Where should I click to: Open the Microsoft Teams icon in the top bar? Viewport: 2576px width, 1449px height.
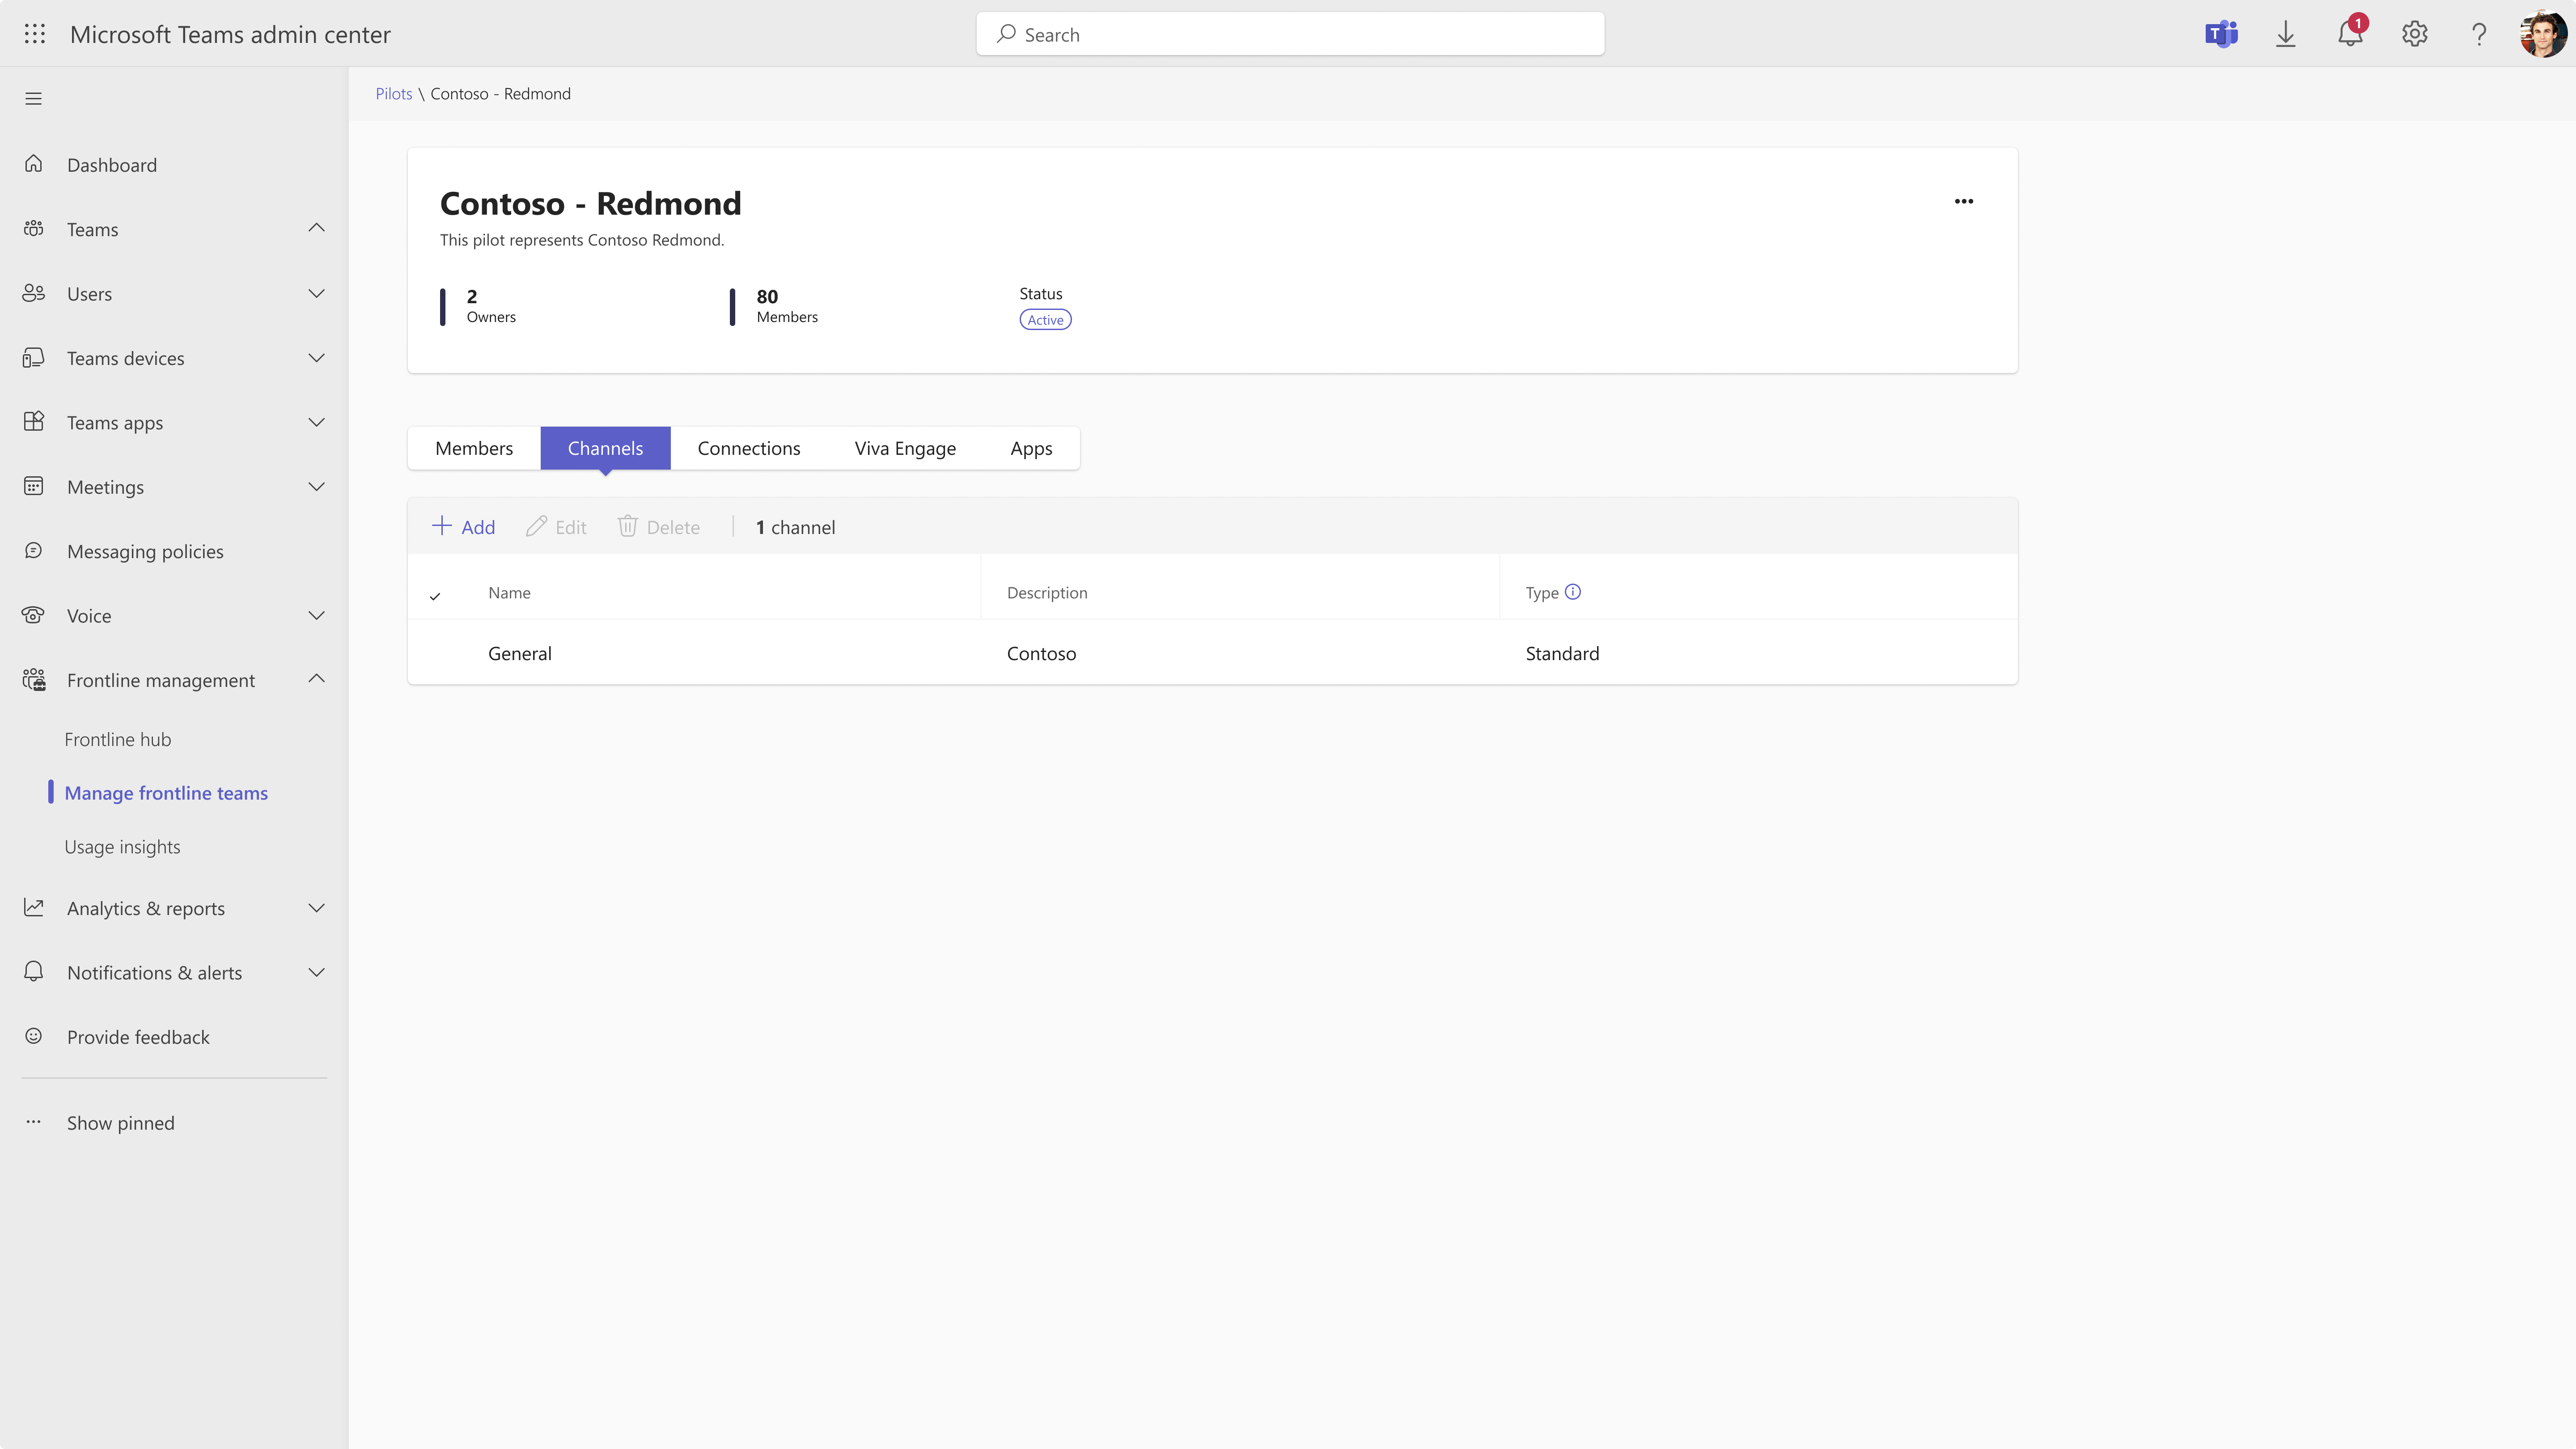2221,33
